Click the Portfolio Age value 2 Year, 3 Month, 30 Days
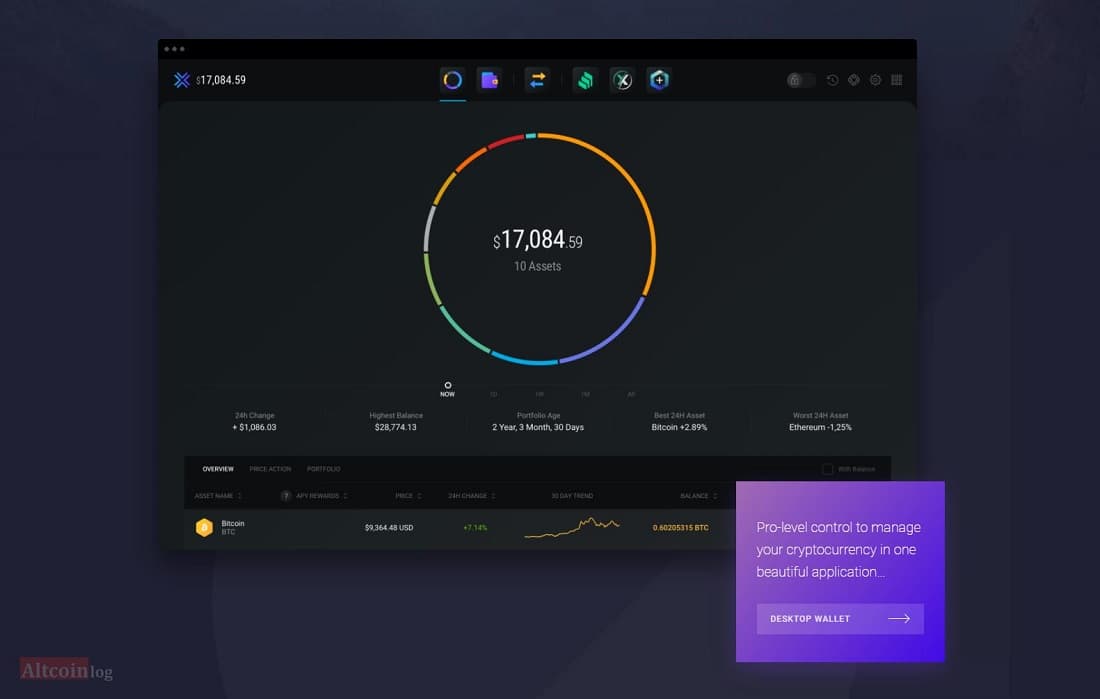The image size is (1100, 699). coord(538,427)
